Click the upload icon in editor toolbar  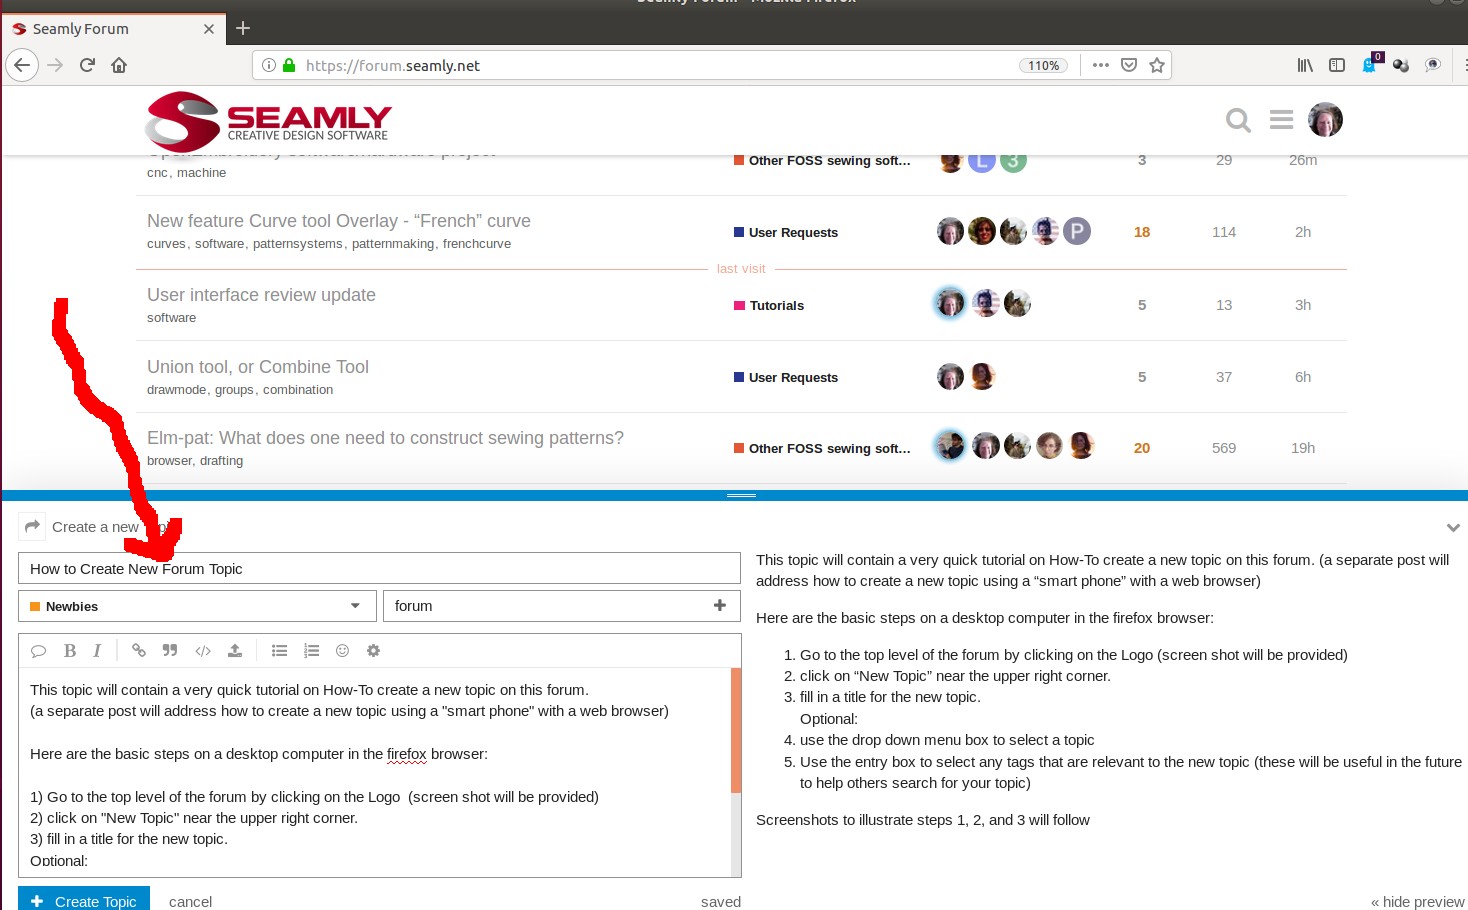pyautogui.click(x=235, y=651)
